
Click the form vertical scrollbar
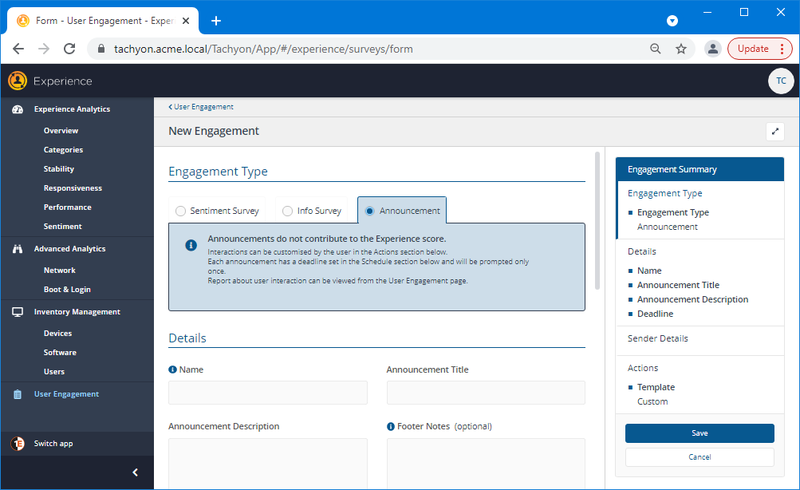(x=597, y=220)
